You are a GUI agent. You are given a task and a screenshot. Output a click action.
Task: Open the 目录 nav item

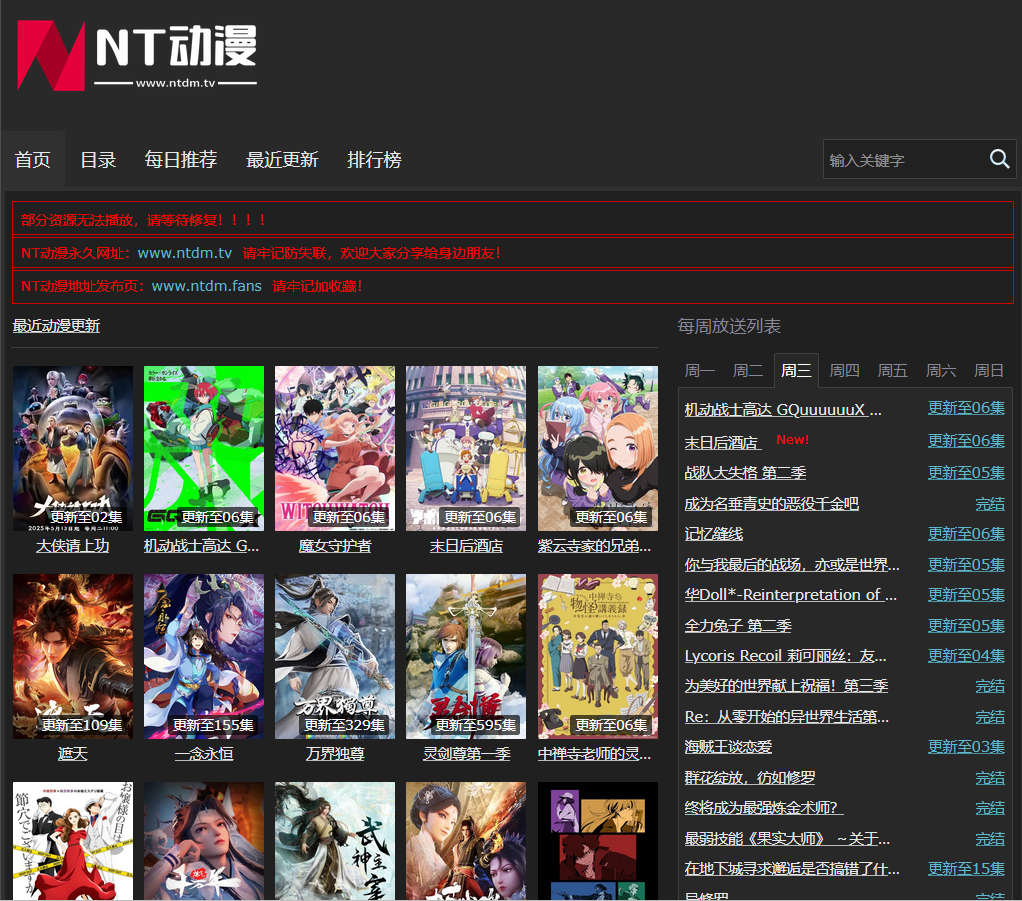pyautogui.click(x=98, y=160)
